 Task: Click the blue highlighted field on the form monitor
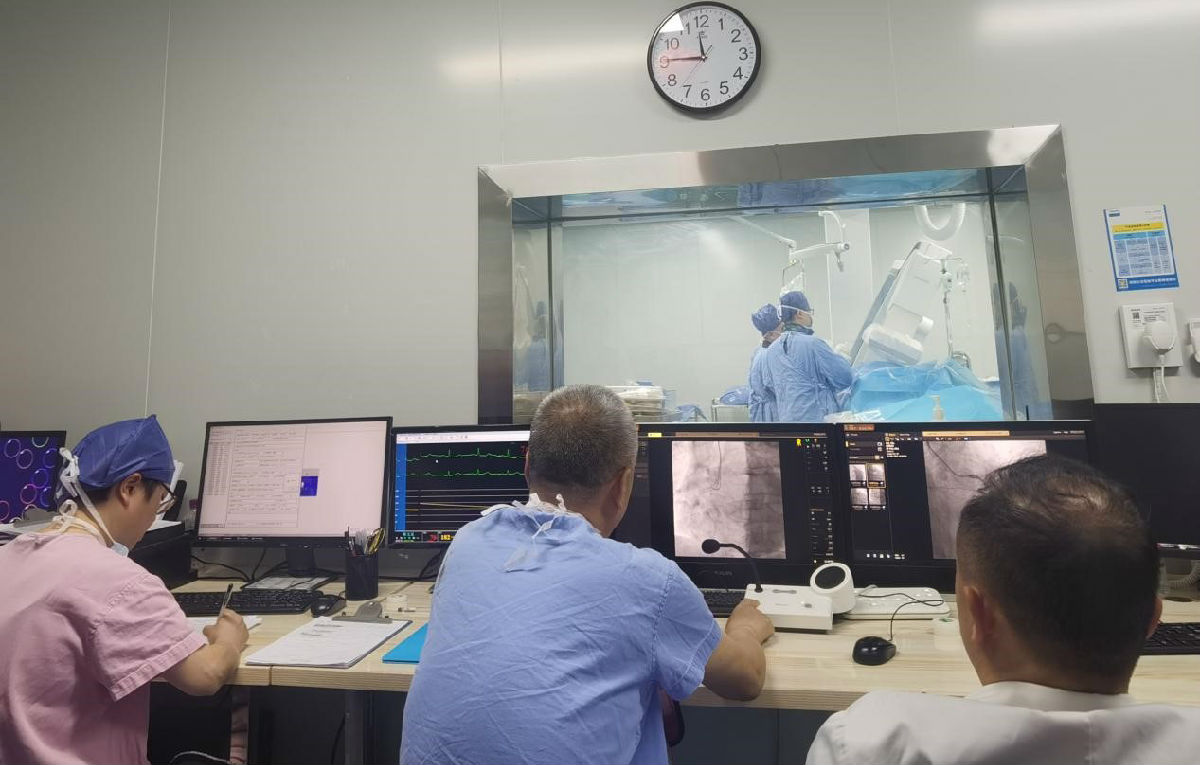pos(309,485)
